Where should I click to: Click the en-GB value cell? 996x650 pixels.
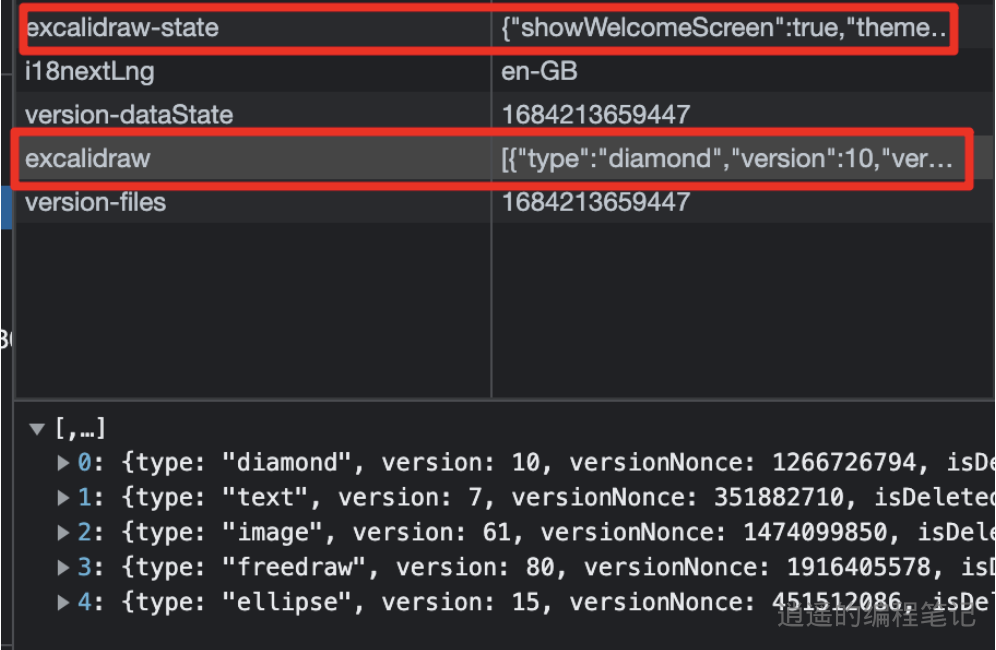pos(539,71)
